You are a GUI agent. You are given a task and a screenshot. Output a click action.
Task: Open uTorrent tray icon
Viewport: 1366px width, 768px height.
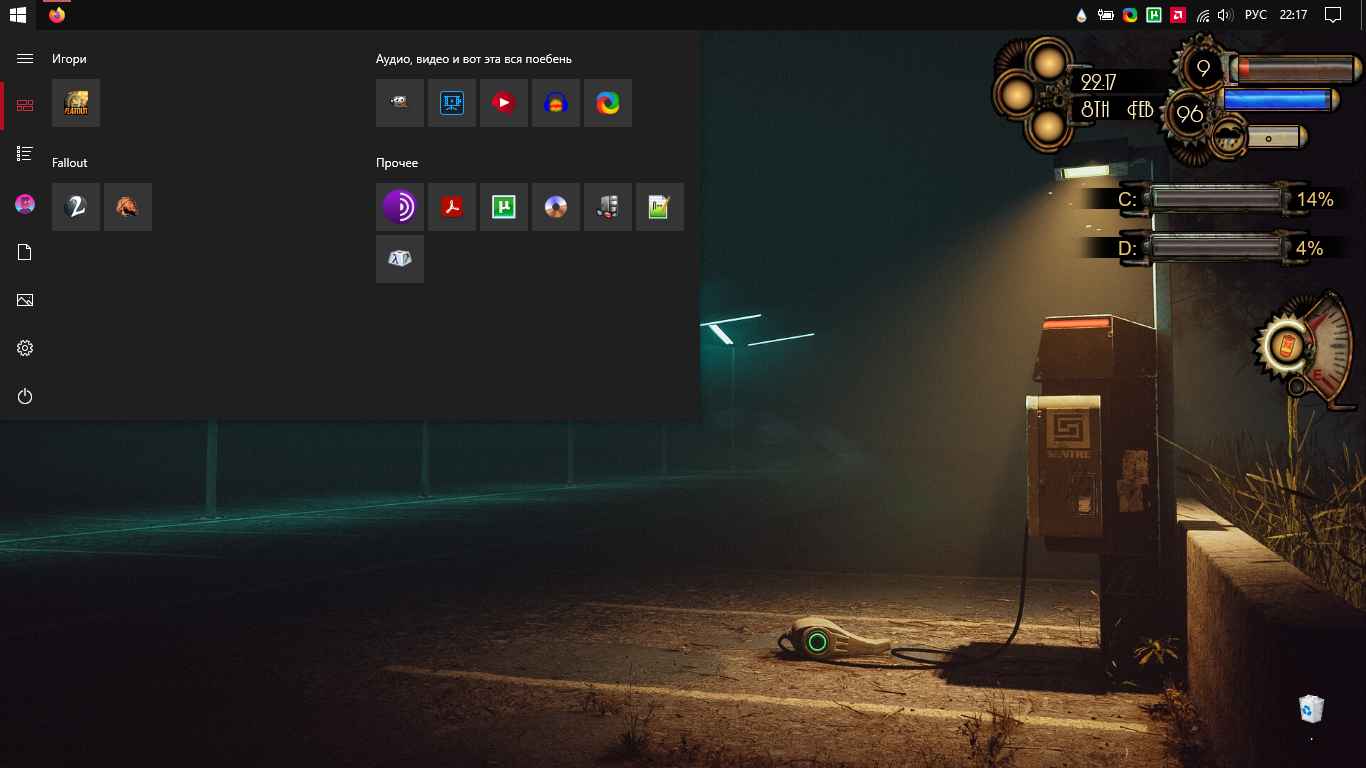(x=1154, y=15)
